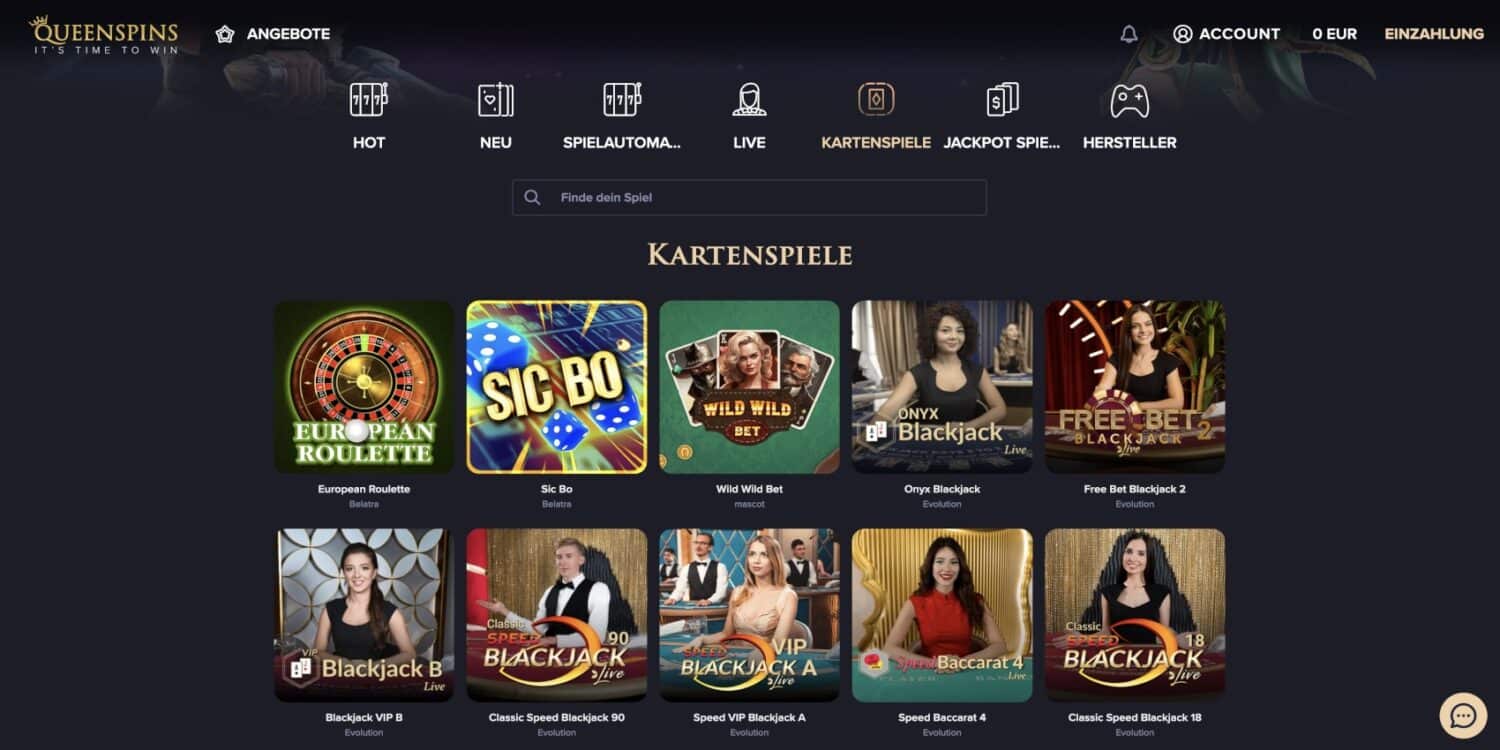The image size is (1500, 750).
Task: Open the LIVE dealer icon
Action: coord(749,99)
